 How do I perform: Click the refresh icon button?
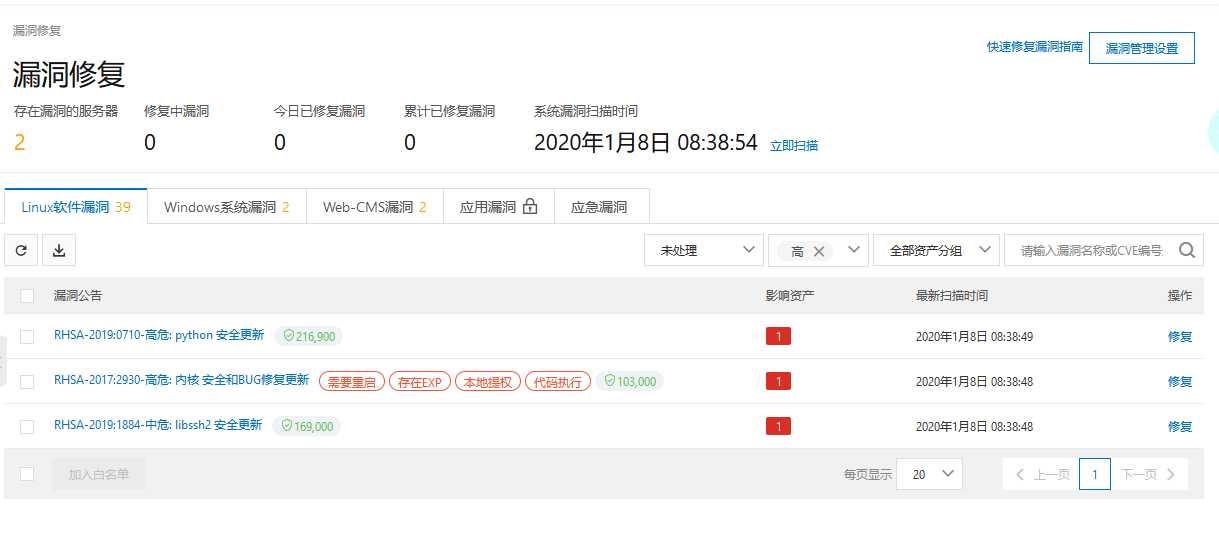click(21, 250)
